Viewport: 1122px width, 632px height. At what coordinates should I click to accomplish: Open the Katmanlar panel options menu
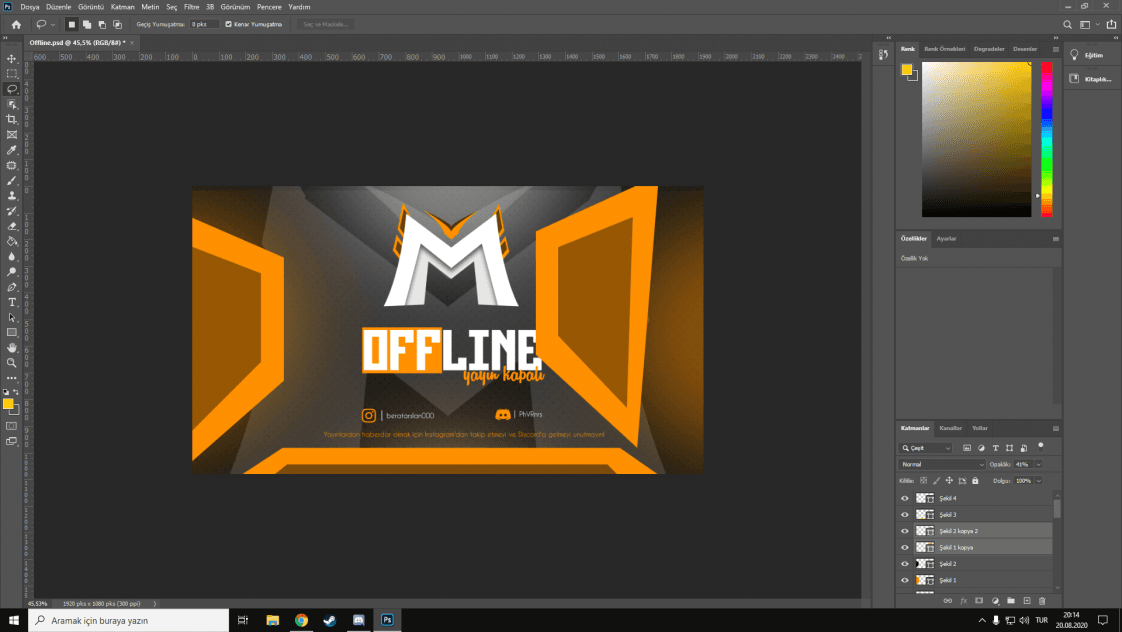coord(1055,429)
